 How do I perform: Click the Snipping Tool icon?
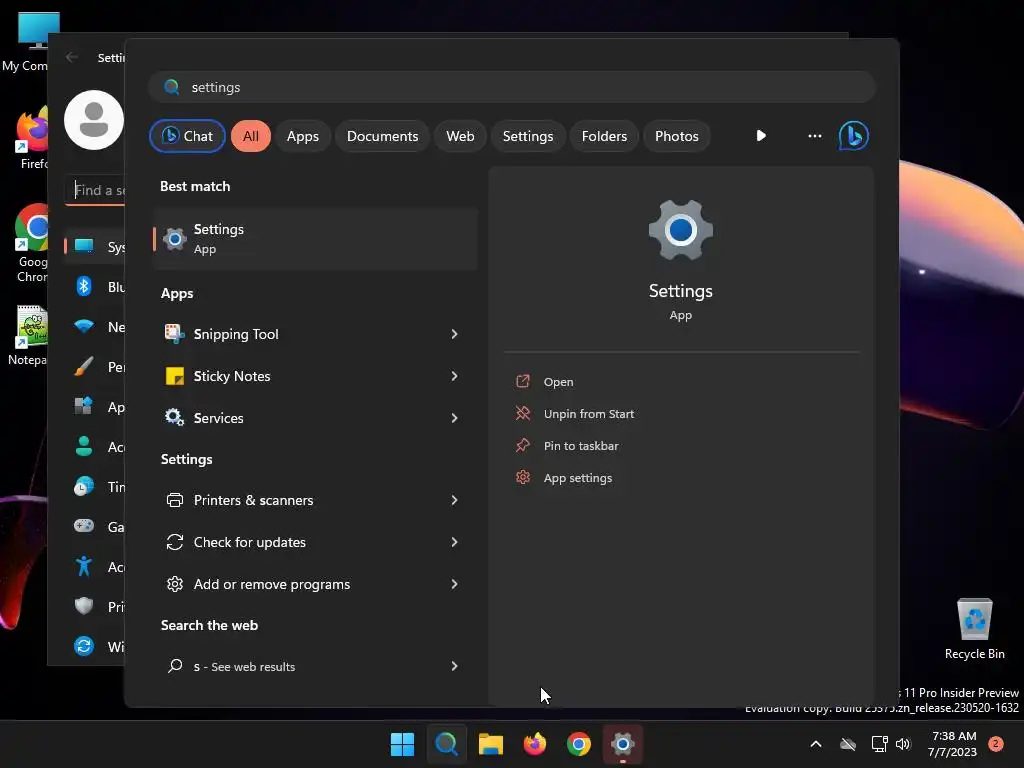point(174,334)
